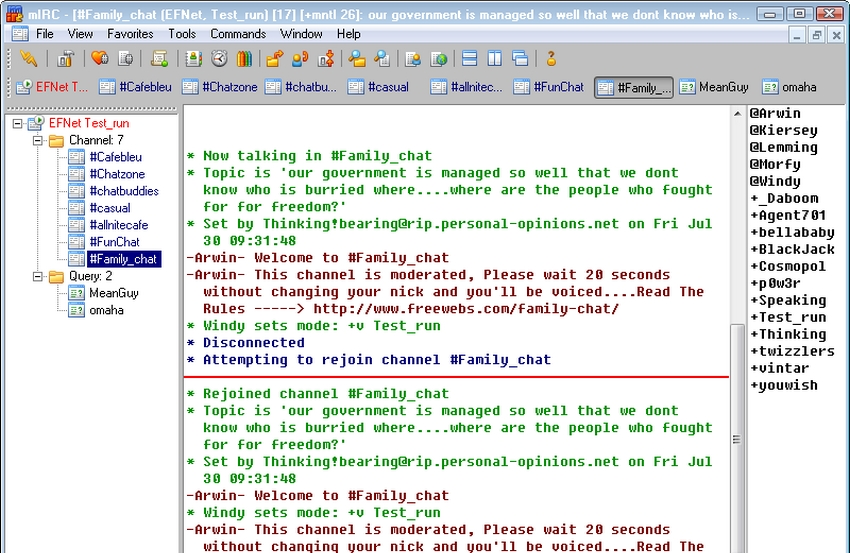Open mIRC Options hammer icon
This screenshot has width=850, height=553.
(66, 59)
